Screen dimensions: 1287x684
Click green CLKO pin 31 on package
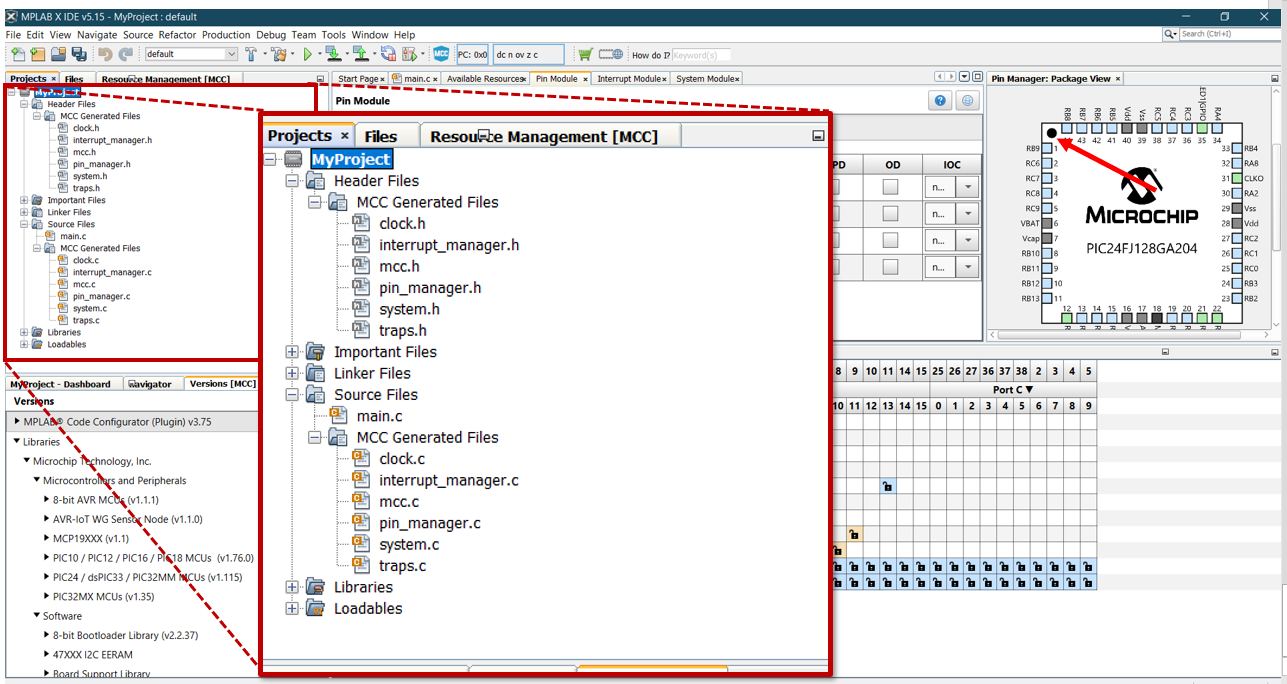1237,178
